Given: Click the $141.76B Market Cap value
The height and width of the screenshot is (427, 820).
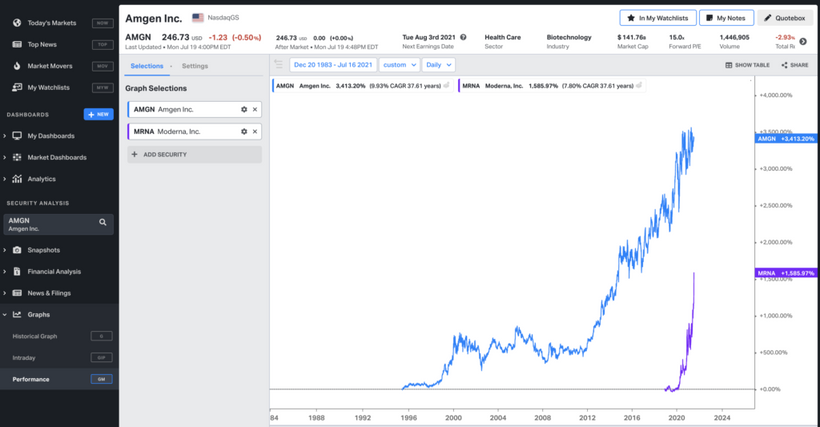Looking at the screenshot, I should pos(632,37).
